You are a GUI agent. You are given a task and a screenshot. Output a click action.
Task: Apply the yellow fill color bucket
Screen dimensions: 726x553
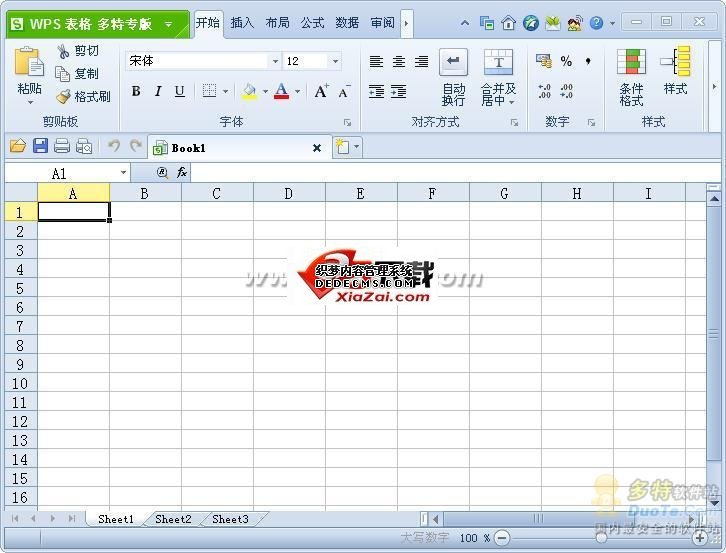(249, 91)
